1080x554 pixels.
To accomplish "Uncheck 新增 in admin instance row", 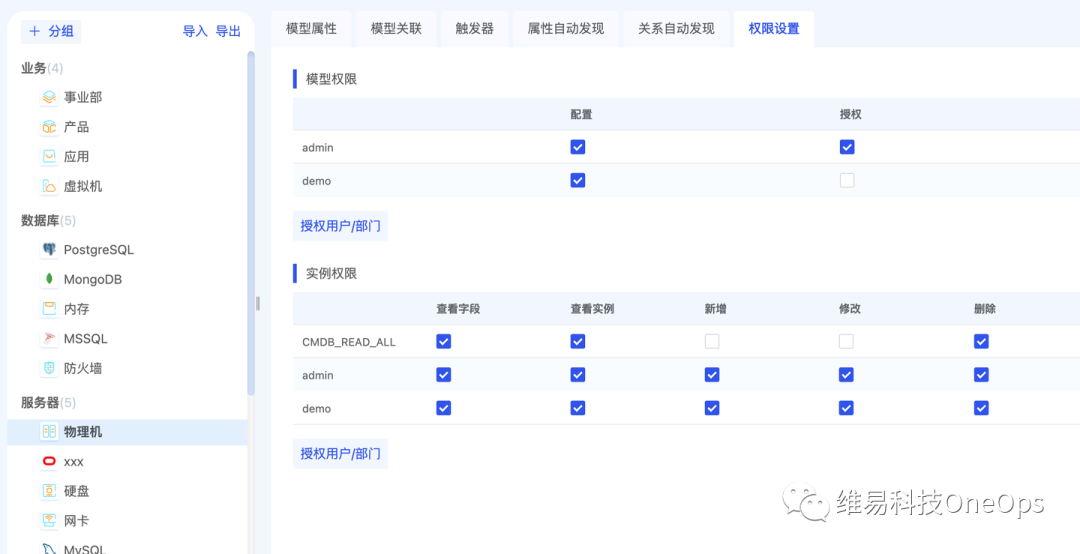I will click(x=712, y=374).
